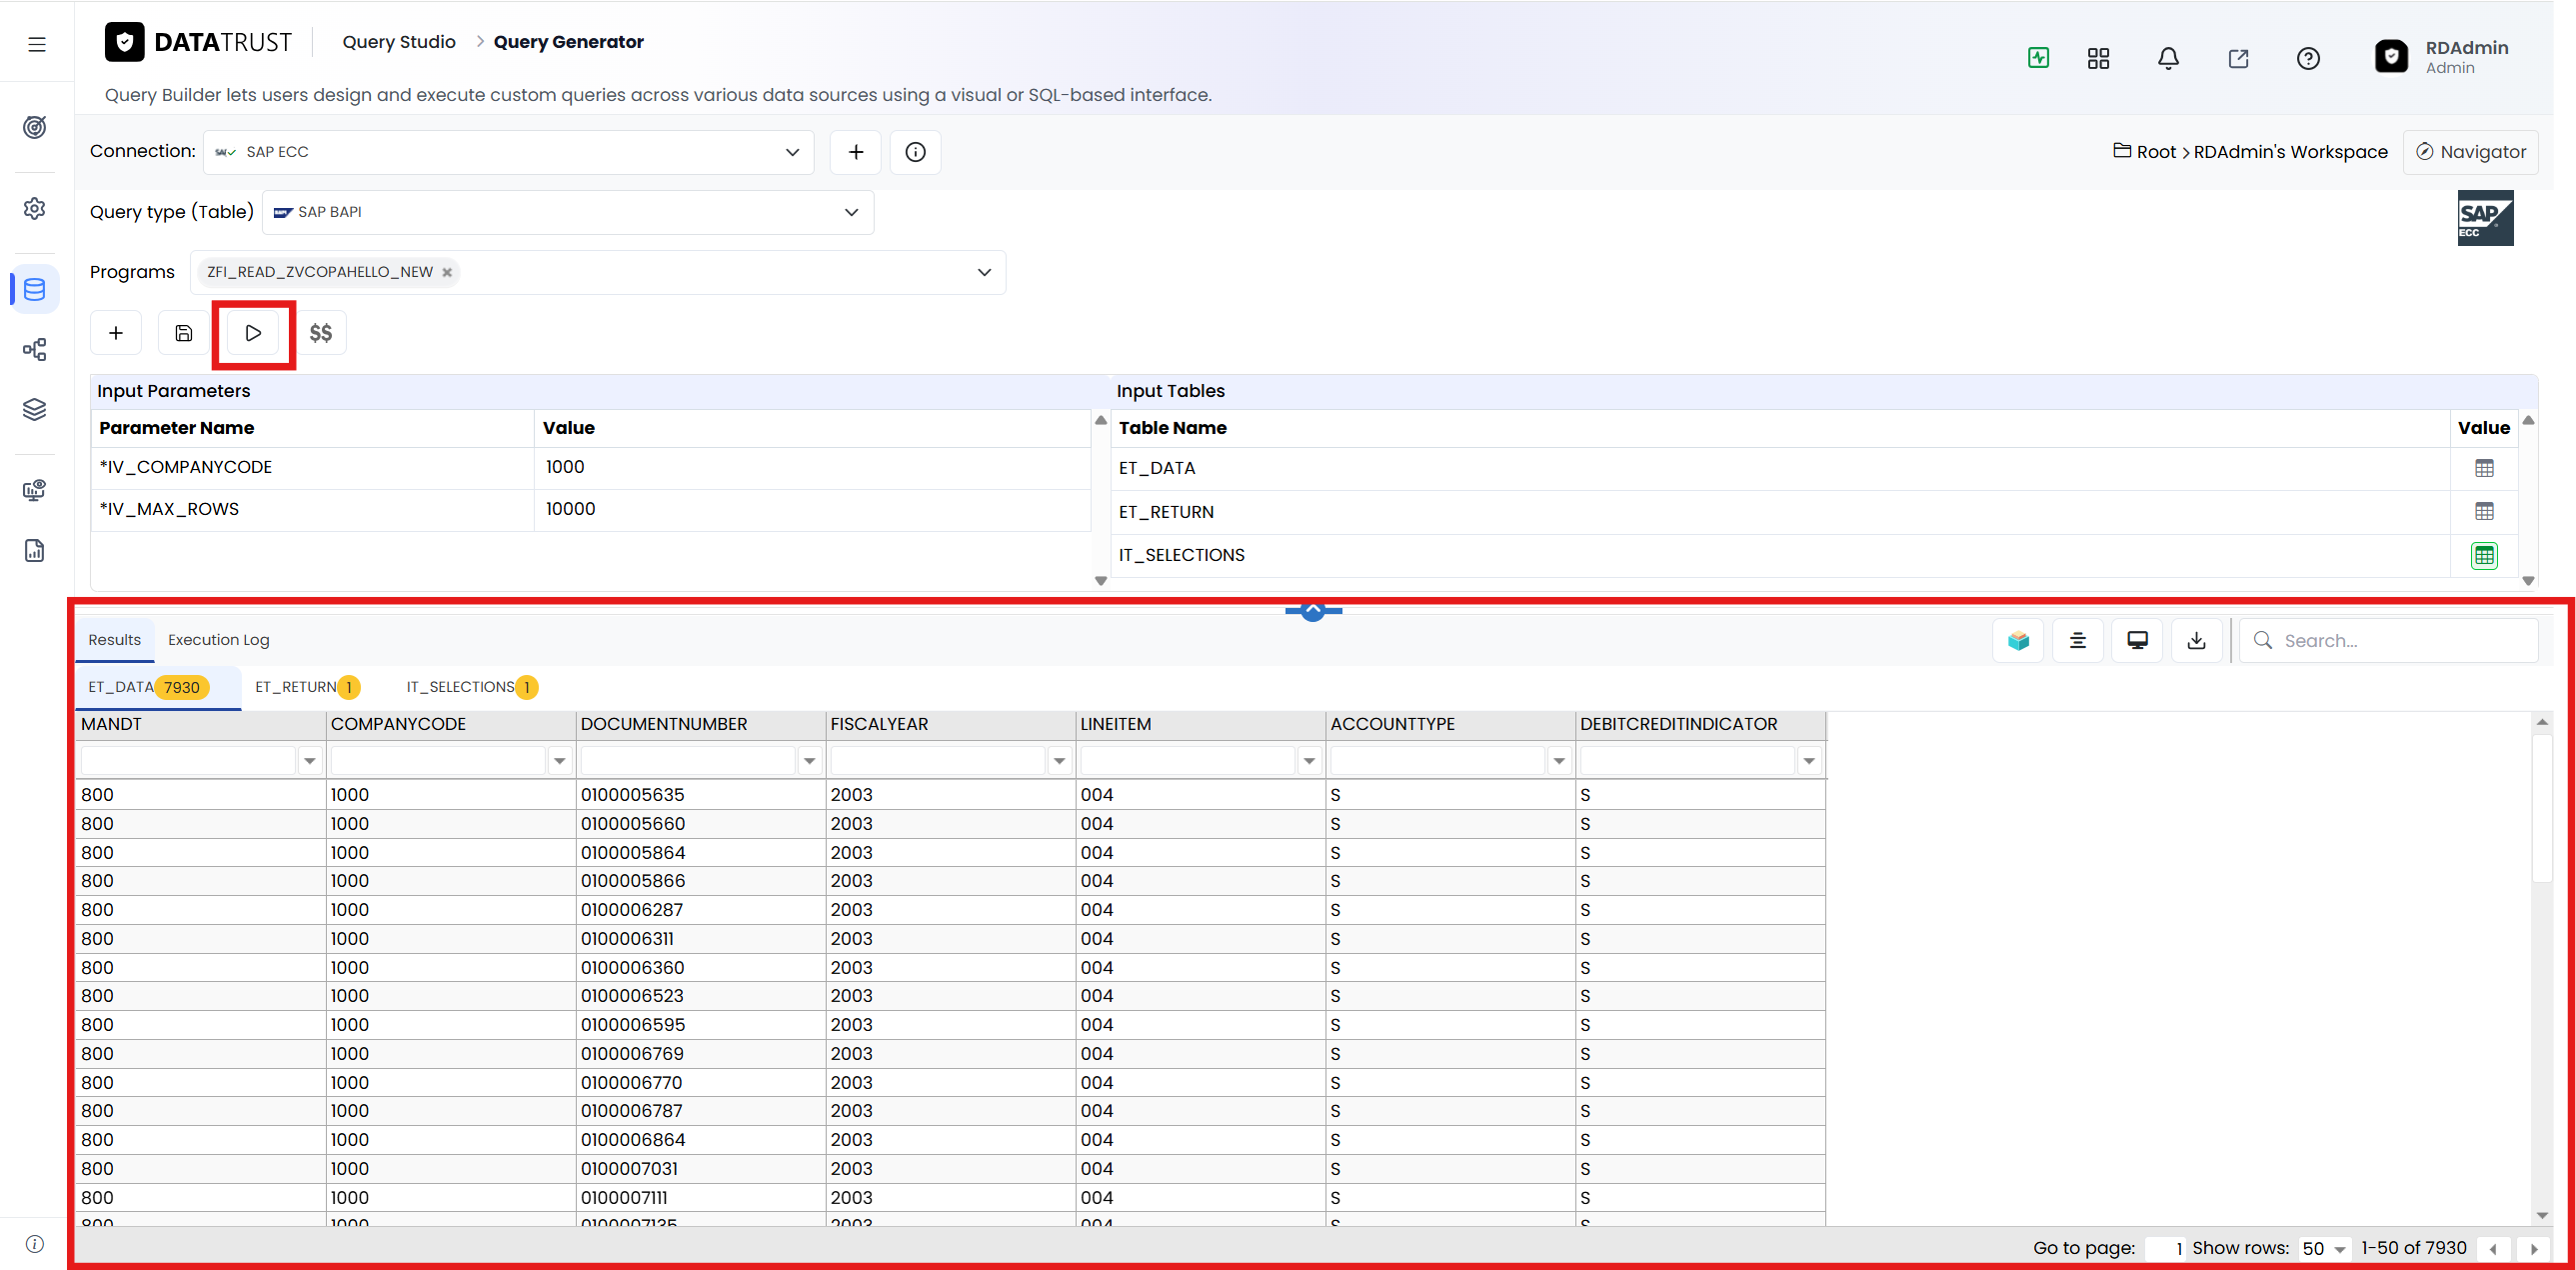This screenshot has width=2576, height=1270.
Task: Click the $$ parameters button
Action: tap(321, 333)
